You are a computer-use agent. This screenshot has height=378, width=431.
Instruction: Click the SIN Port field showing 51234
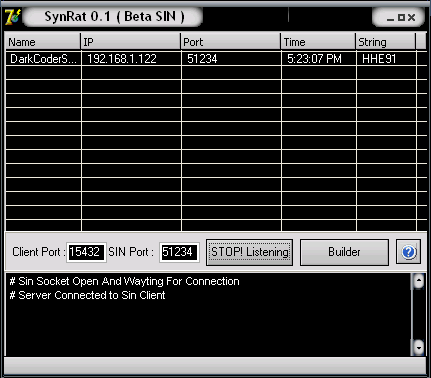179,252
